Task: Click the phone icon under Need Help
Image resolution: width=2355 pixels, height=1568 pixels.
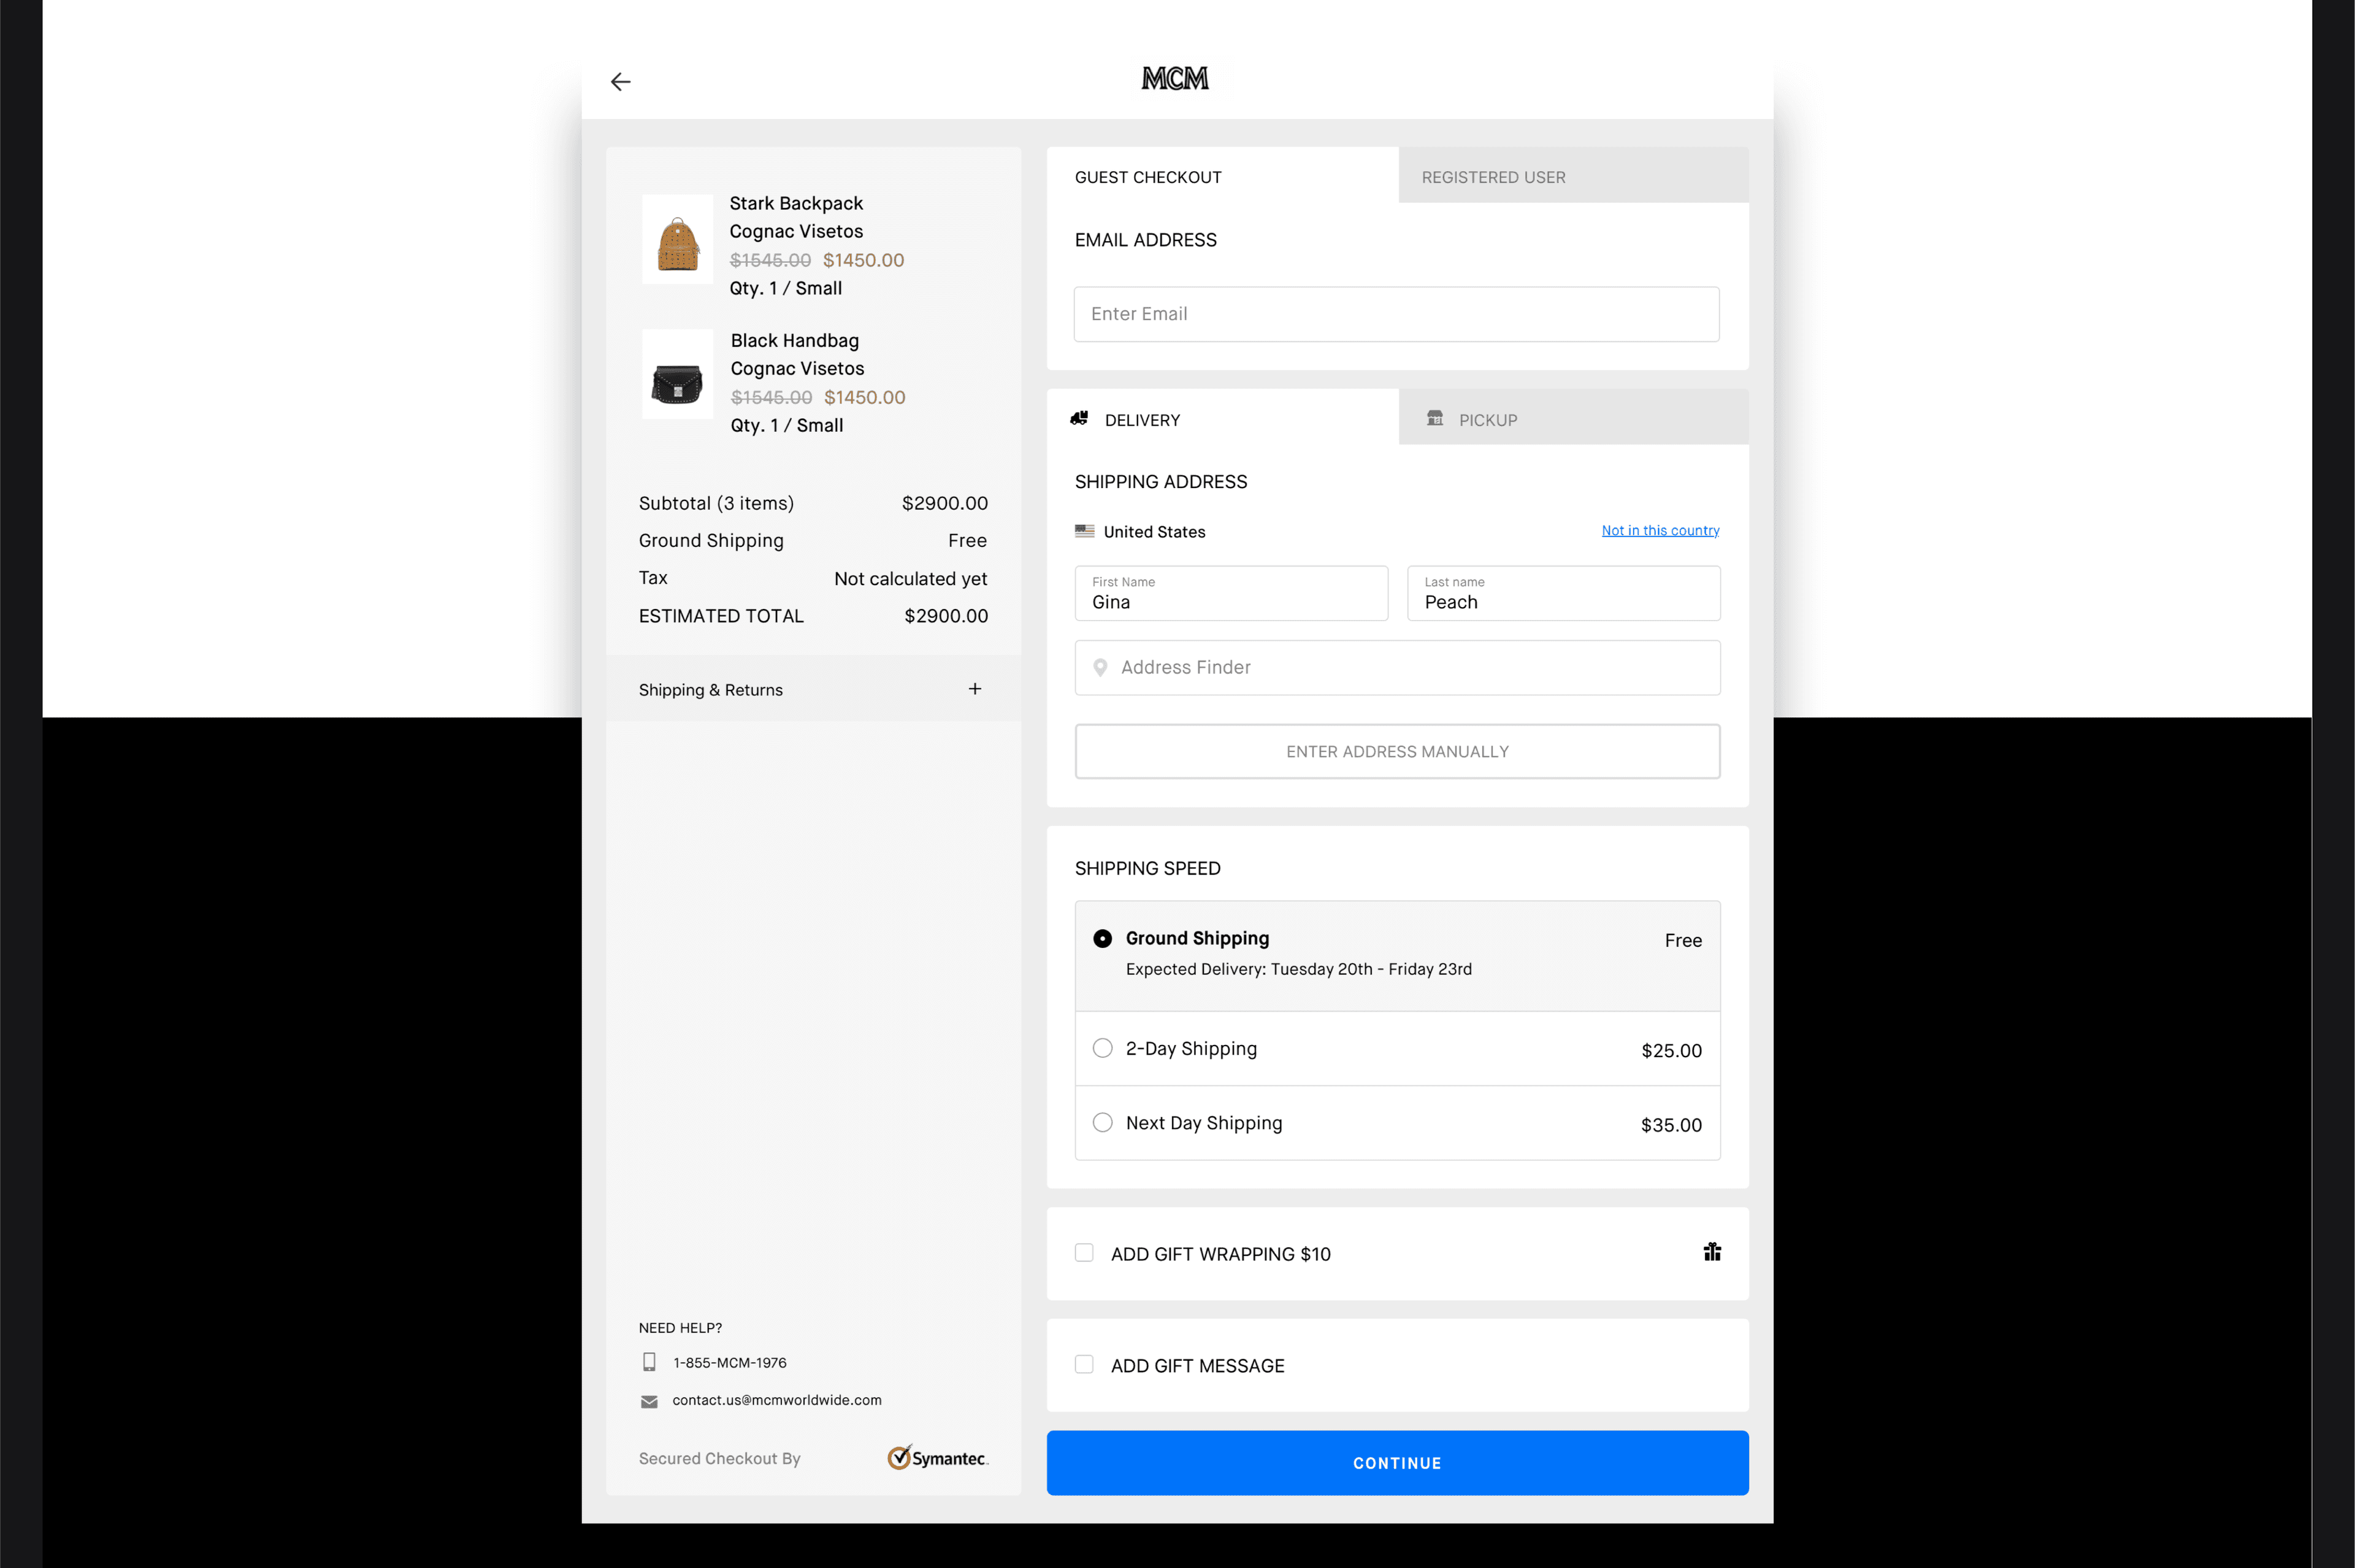Action: click(649, 1362)
